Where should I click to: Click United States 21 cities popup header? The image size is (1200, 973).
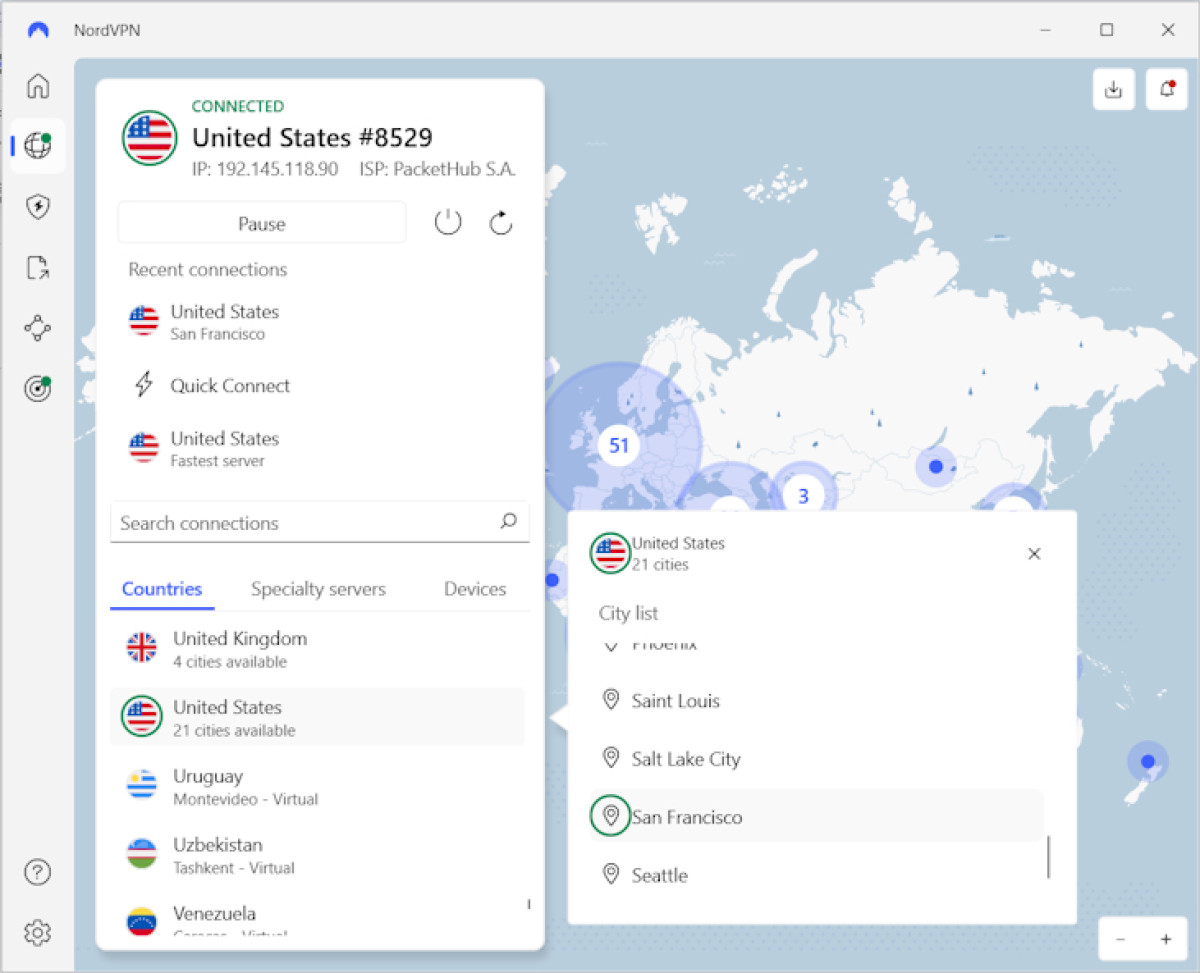click(658, 553)
